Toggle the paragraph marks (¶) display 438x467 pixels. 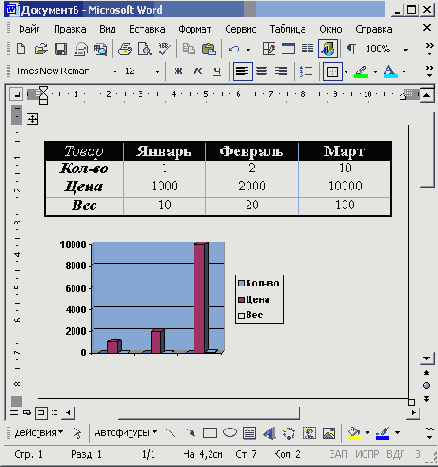(351, 49)
